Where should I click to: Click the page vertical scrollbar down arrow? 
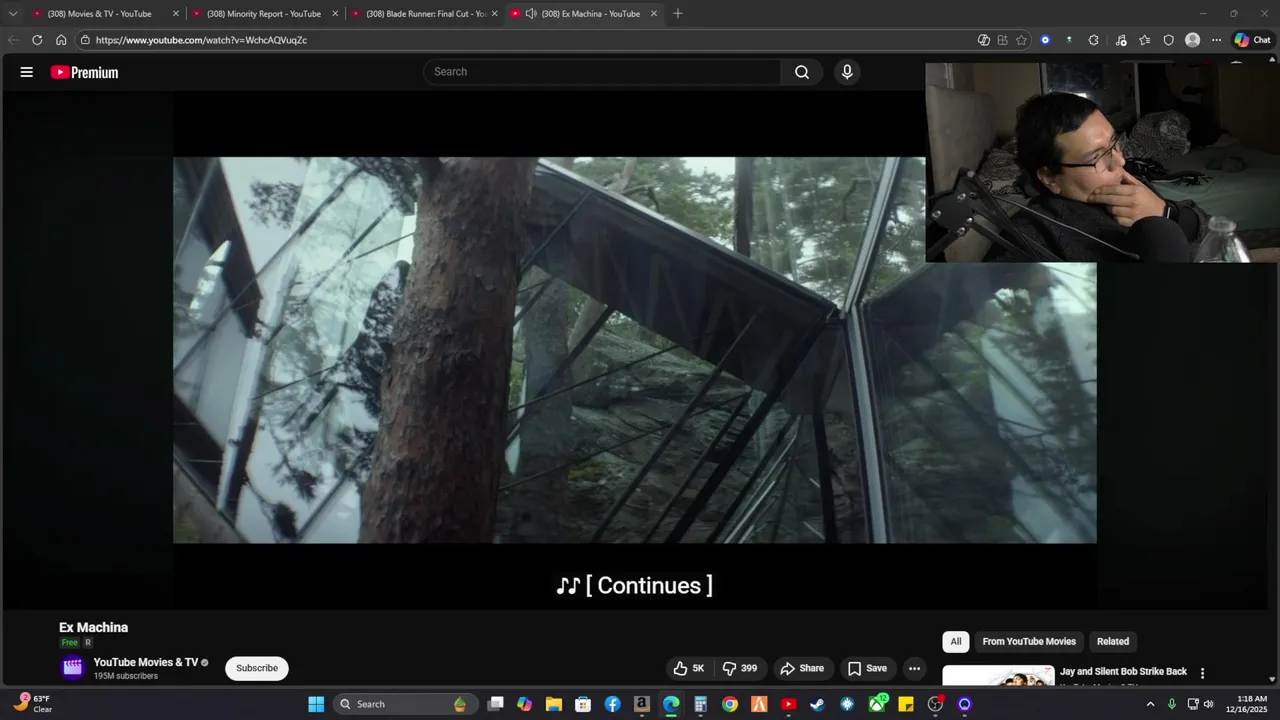pyautogui.click(x=1272, y=679)
